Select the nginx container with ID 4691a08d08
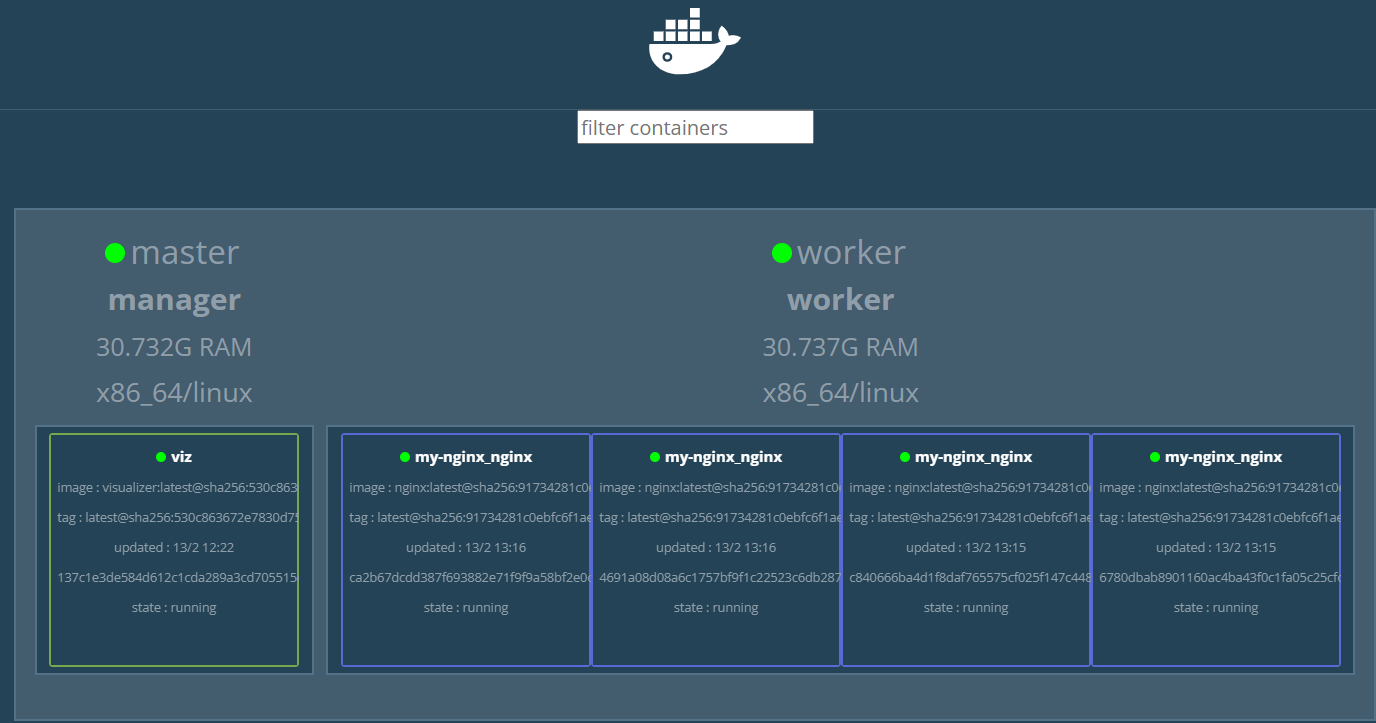The height and width of the screenshot is (723, 1376). point(716,577)
